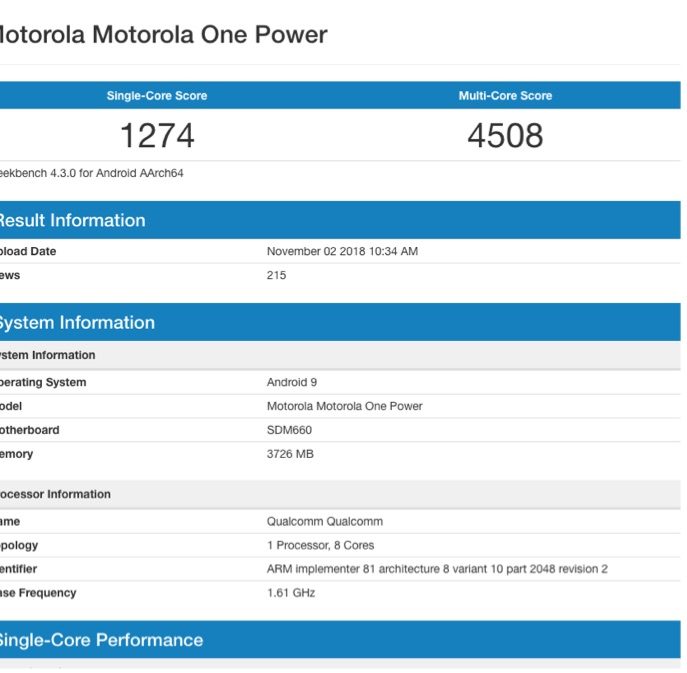Click the multi-core score value 4508

[x=505, y=135]
